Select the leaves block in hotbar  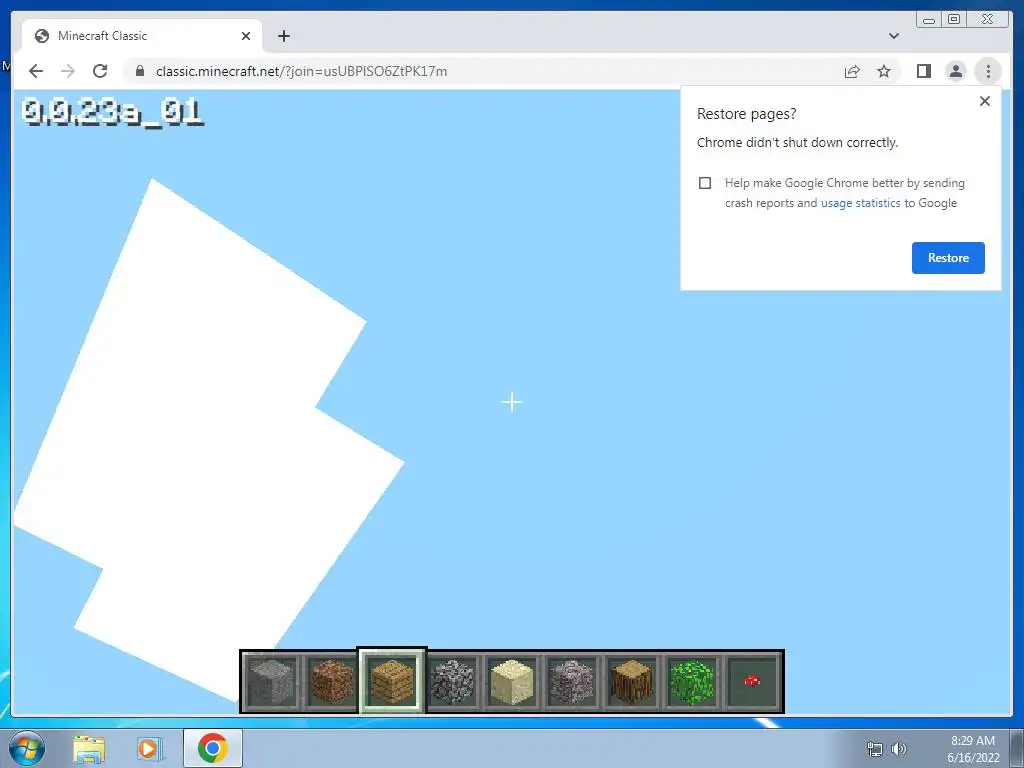[x=692, y=682]
